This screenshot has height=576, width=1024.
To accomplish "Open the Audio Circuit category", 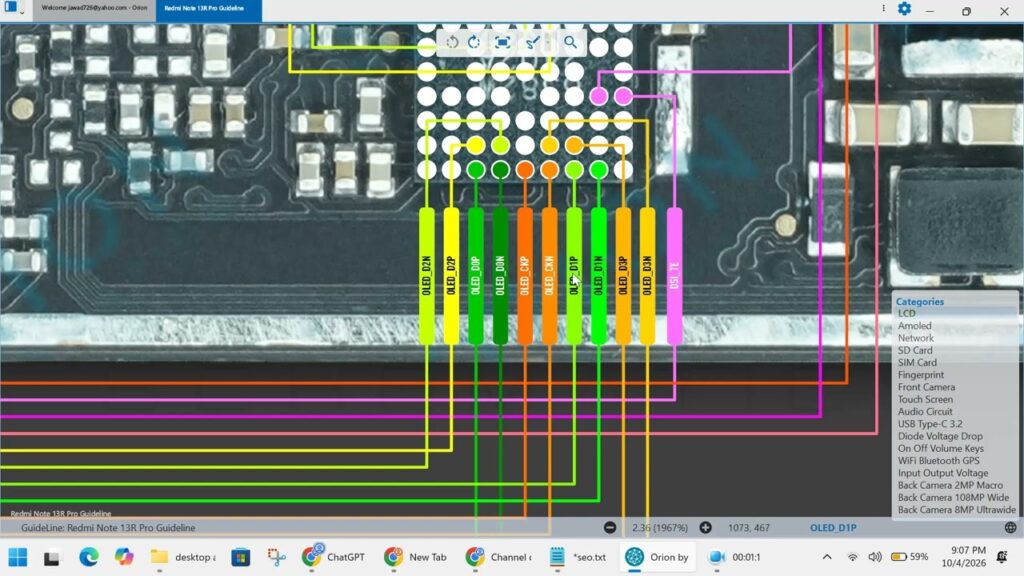I will tap(925, 412).
